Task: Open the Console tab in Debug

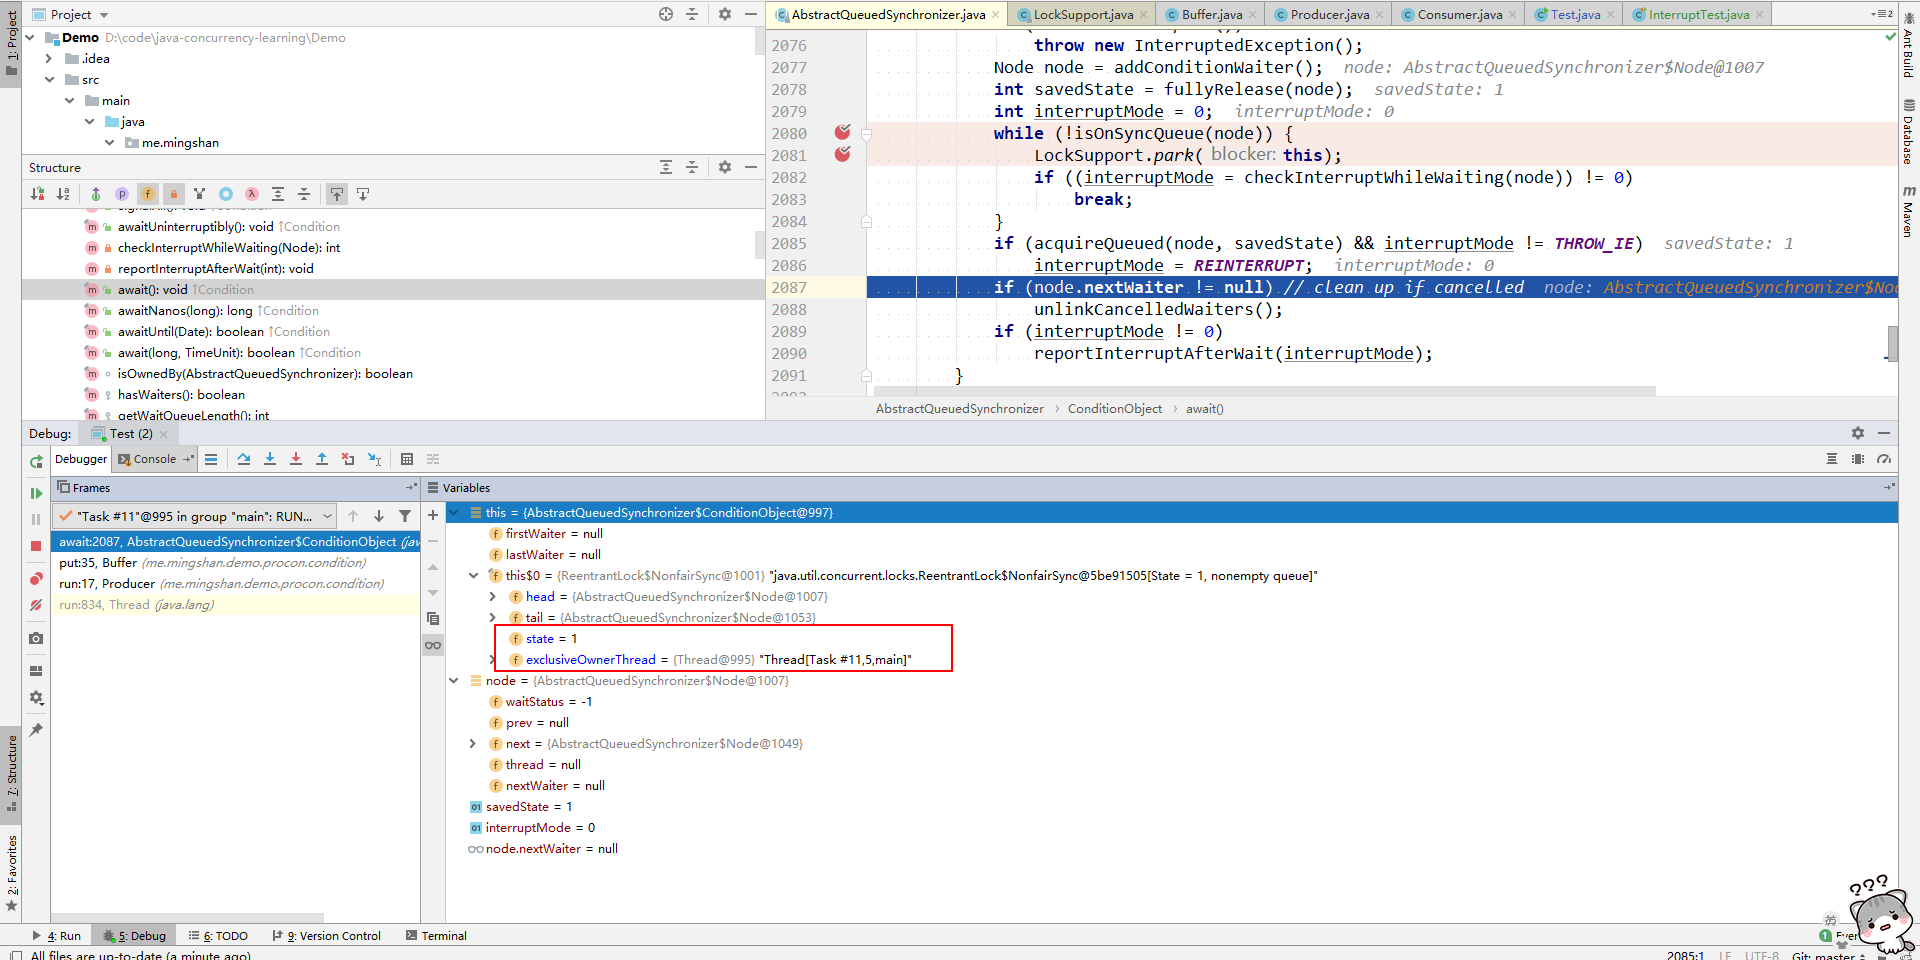Action: [153, 459]
